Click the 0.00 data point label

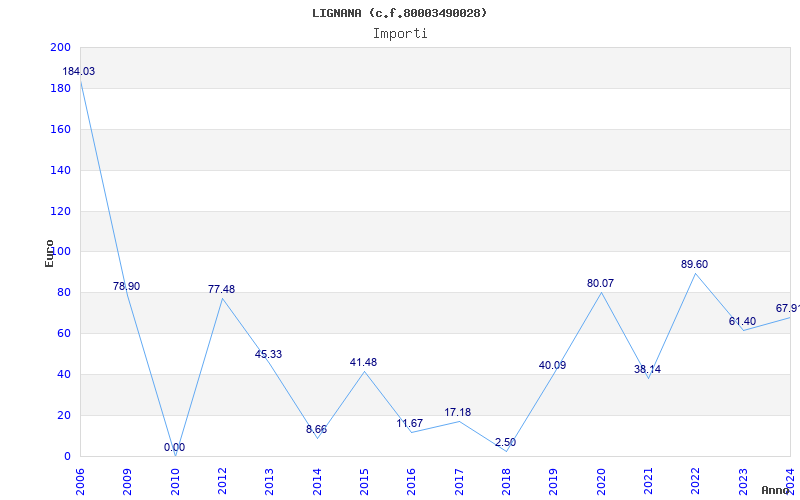174,447
